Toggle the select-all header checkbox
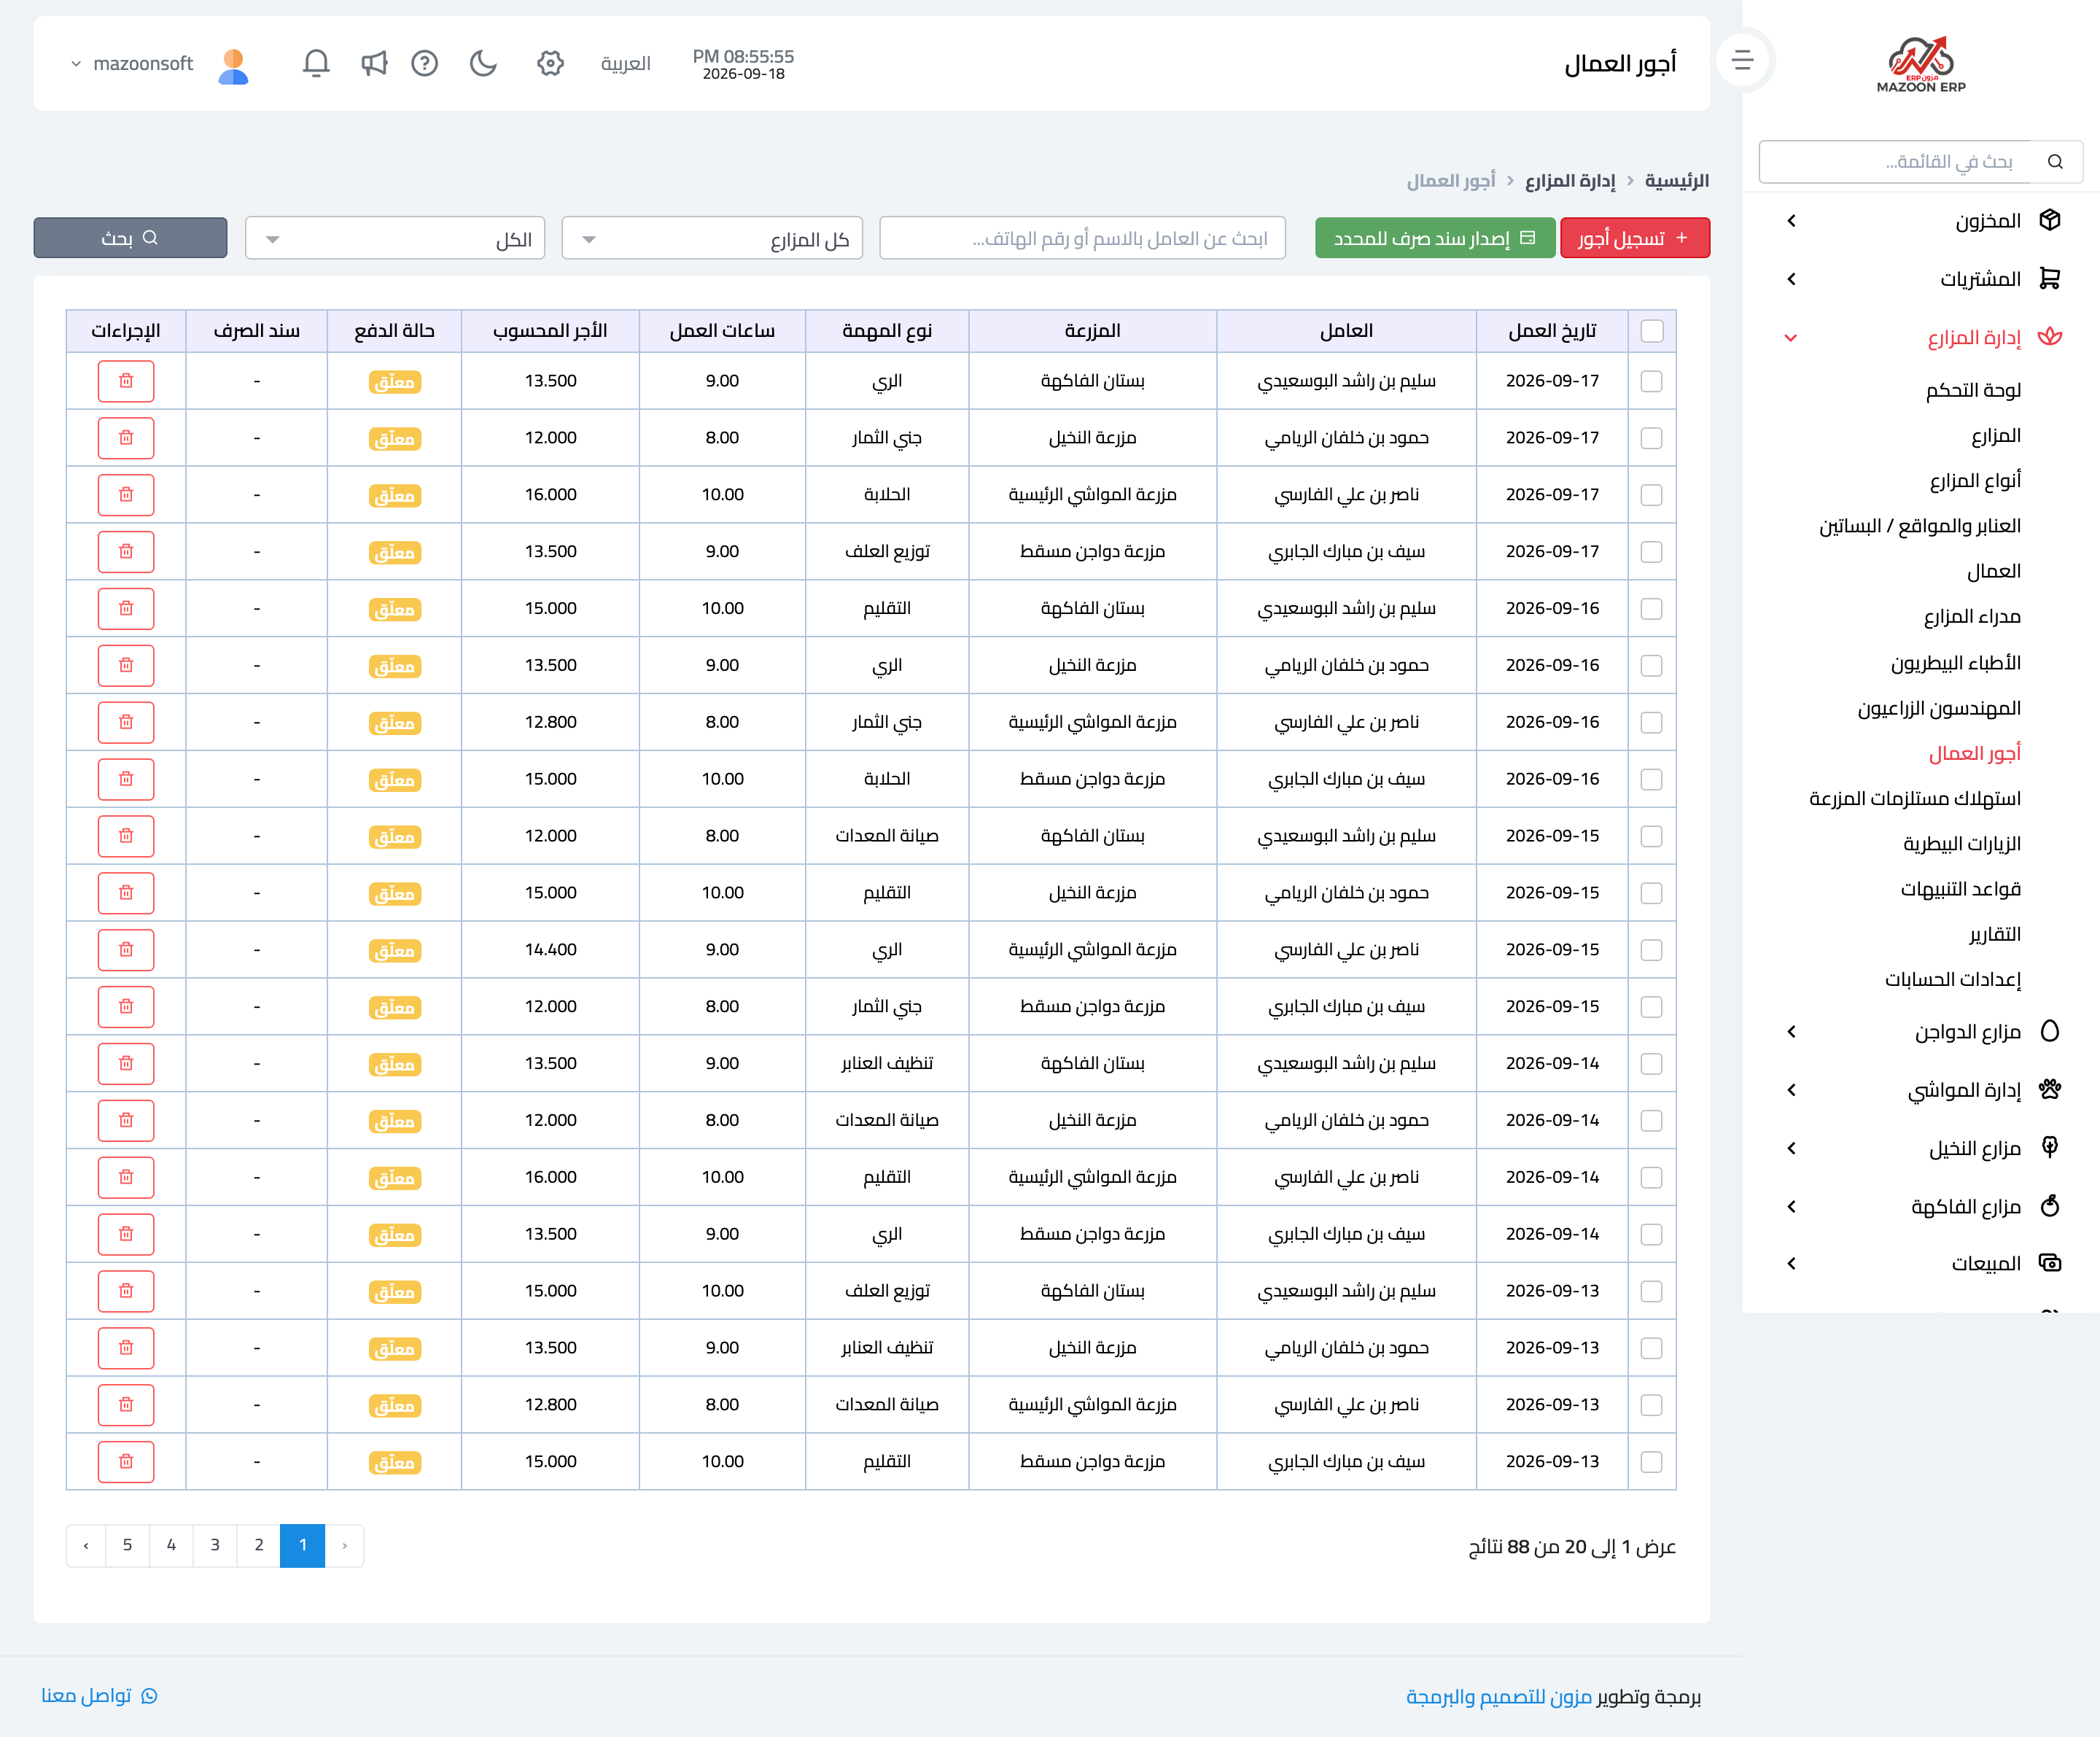The height and width of the screenshot is (1737, 2100). click(x=1652, y=331)
